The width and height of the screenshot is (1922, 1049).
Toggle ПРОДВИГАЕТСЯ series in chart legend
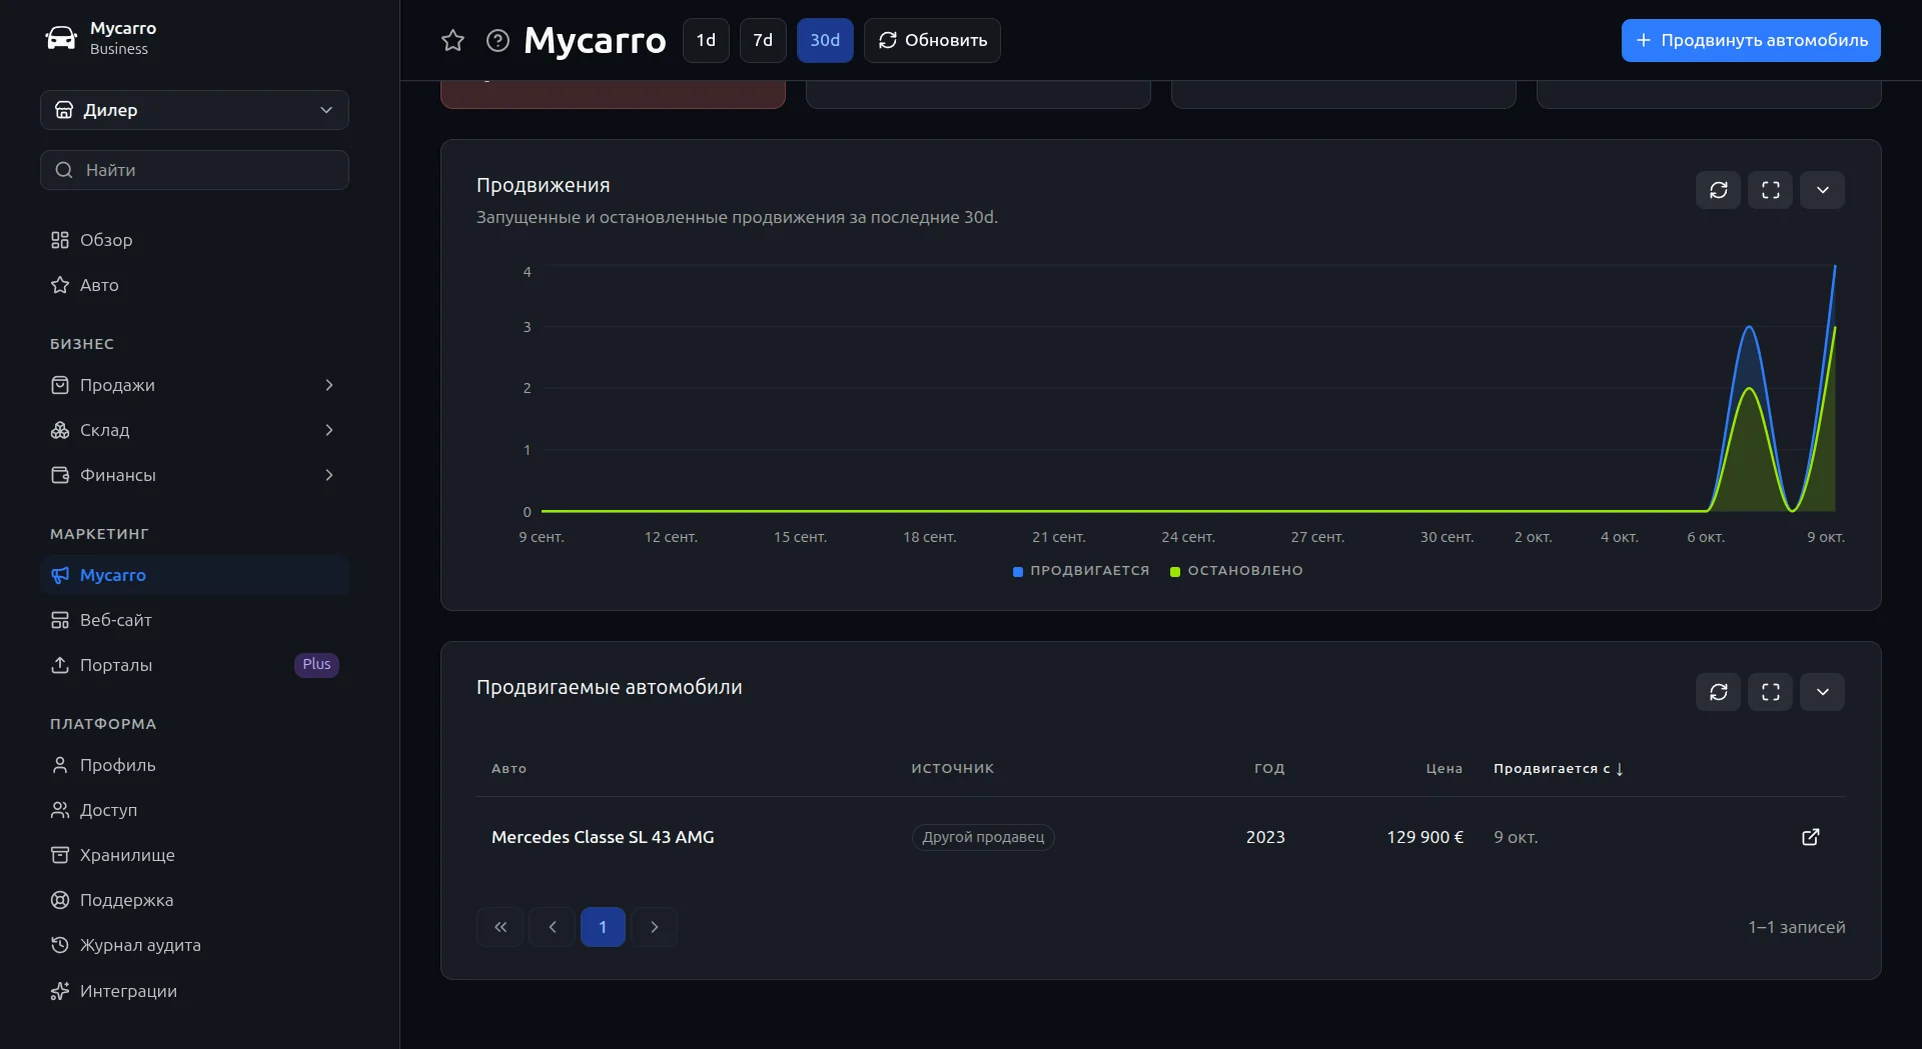pos(1081,571)
